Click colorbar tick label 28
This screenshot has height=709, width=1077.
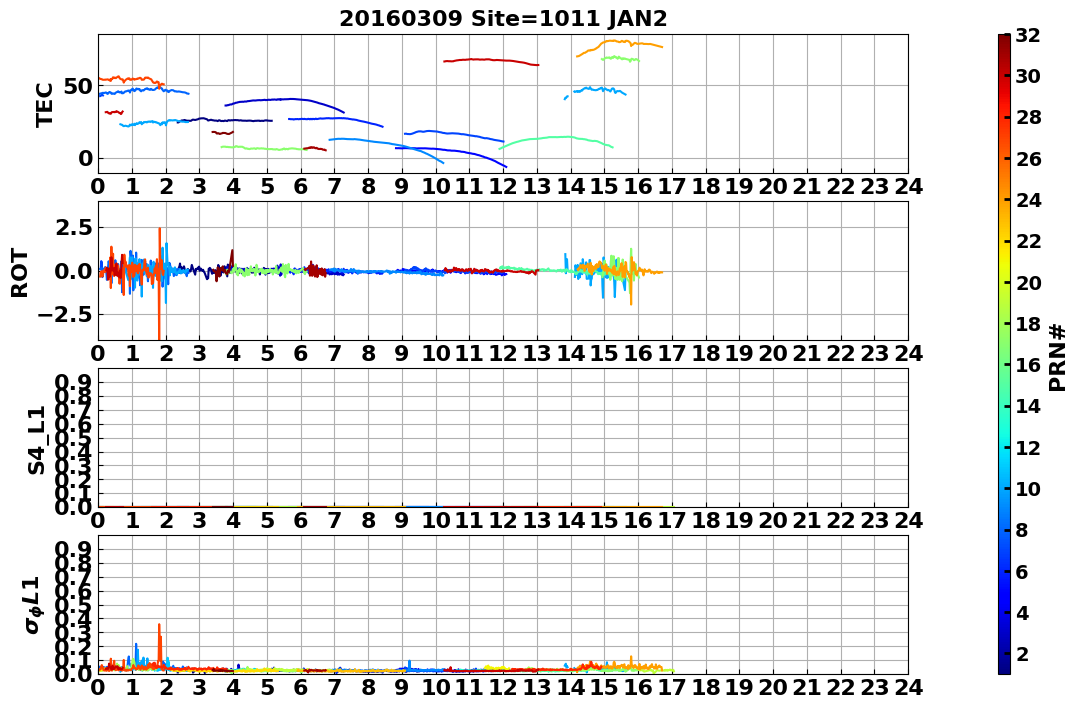tap(1027, 117)
